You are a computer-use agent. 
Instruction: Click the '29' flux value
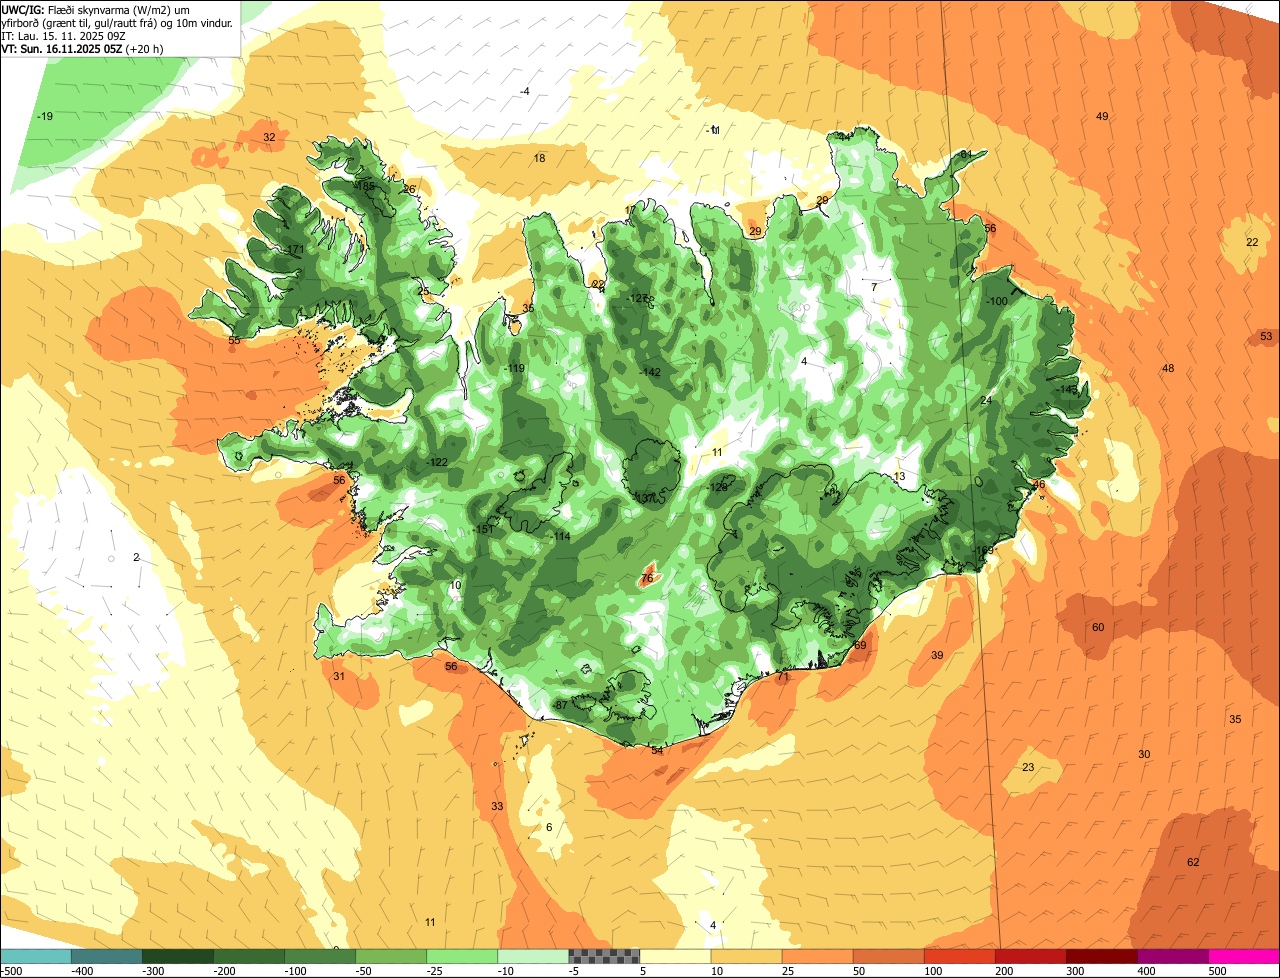pos(755,232)
